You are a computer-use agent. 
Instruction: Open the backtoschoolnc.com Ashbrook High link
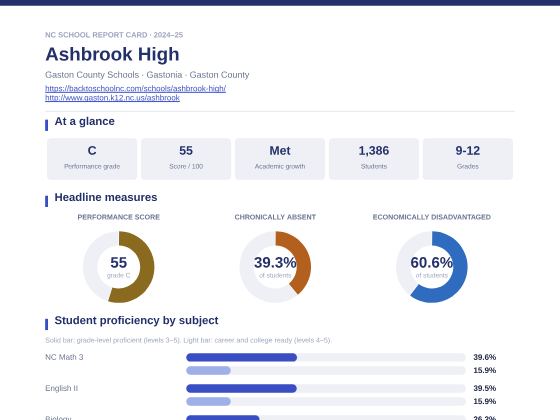pos(135,88)
